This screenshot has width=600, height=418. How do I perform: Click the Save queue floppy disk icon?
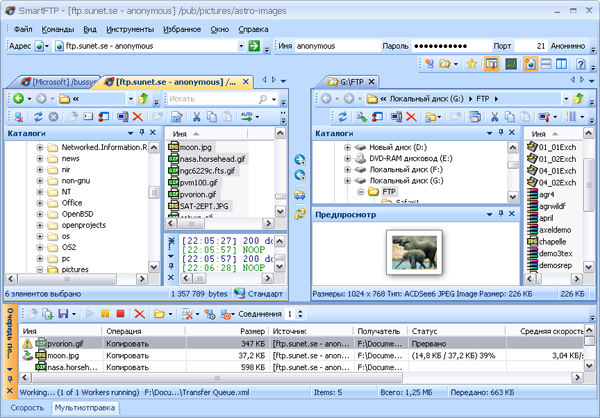pos(63,314)
